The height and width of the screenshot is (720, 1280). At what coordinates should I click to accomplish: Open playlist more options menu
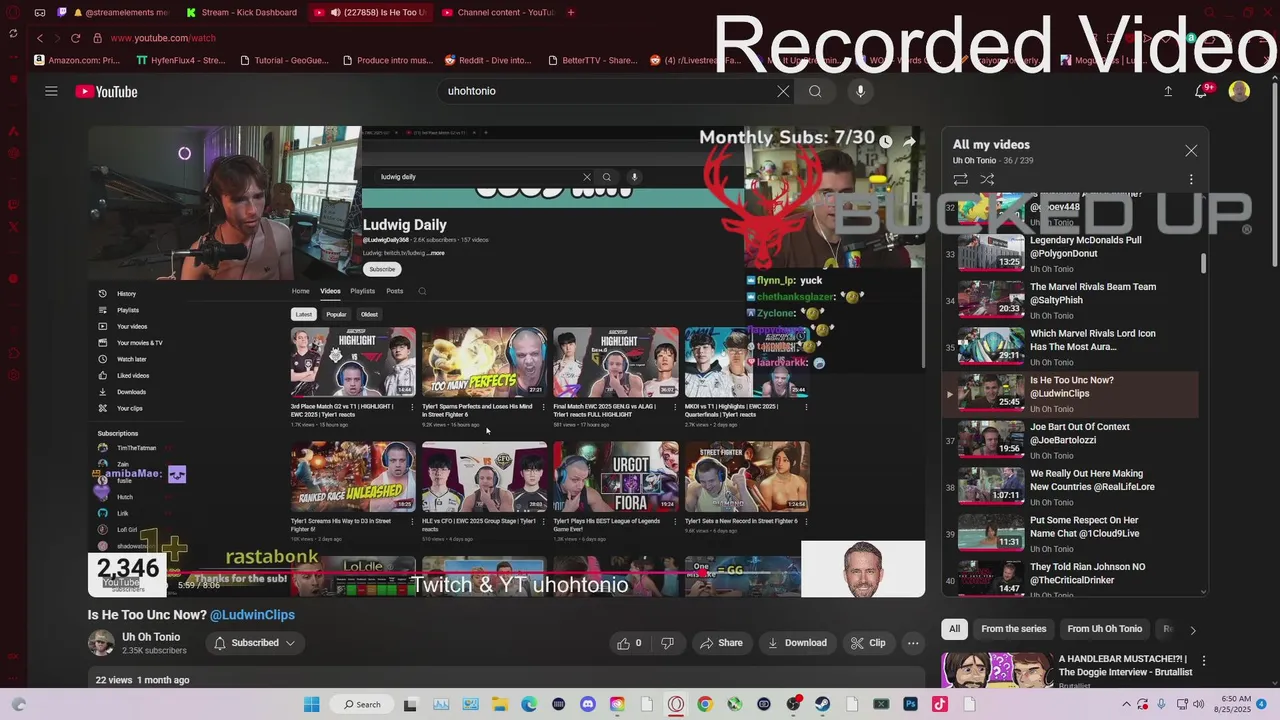(x=1191, y=180)
